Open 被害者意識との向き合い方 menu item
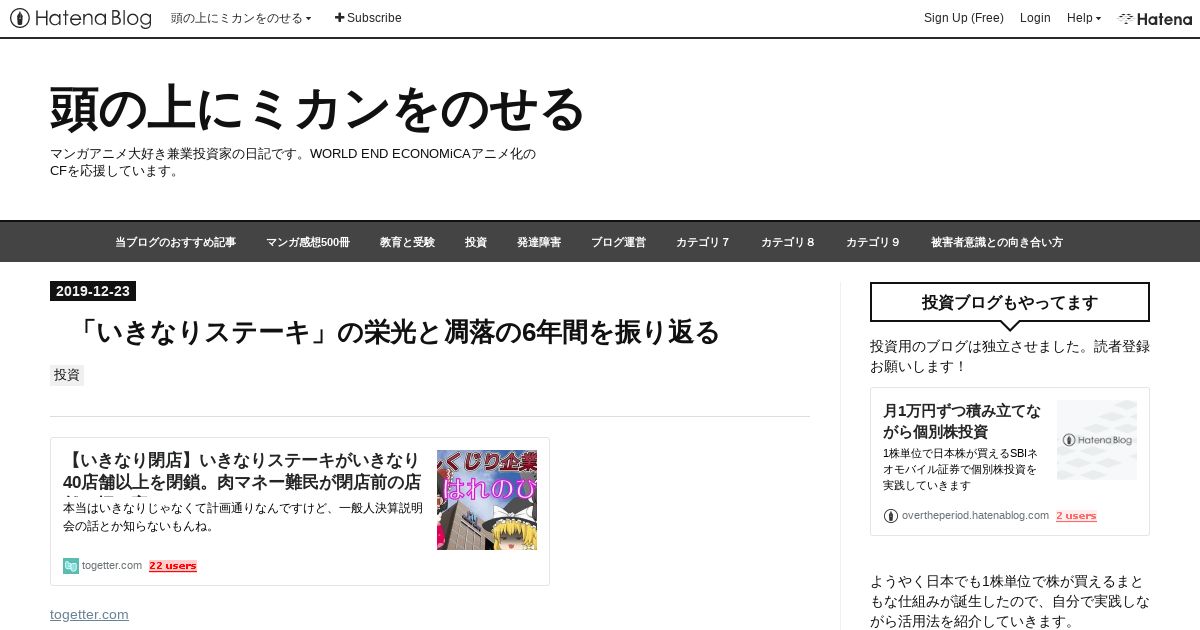1200x630 pixels. click(x=997, y=242)
